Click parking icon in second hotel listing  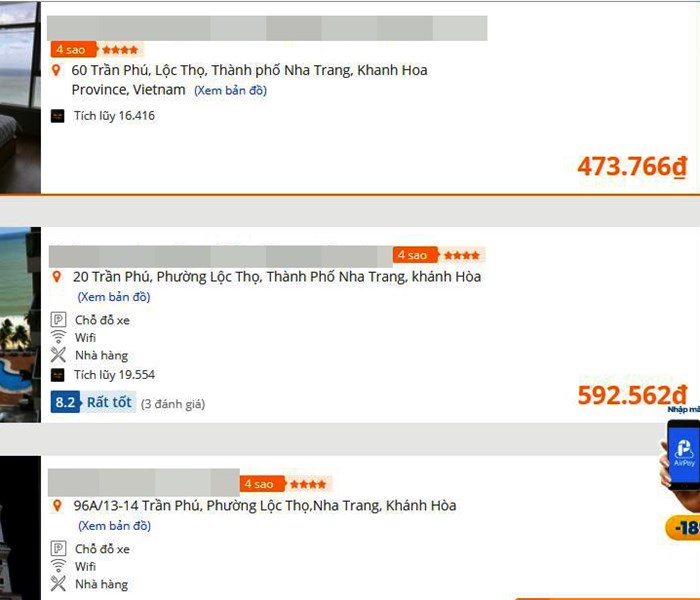click(x=58, y=320)
